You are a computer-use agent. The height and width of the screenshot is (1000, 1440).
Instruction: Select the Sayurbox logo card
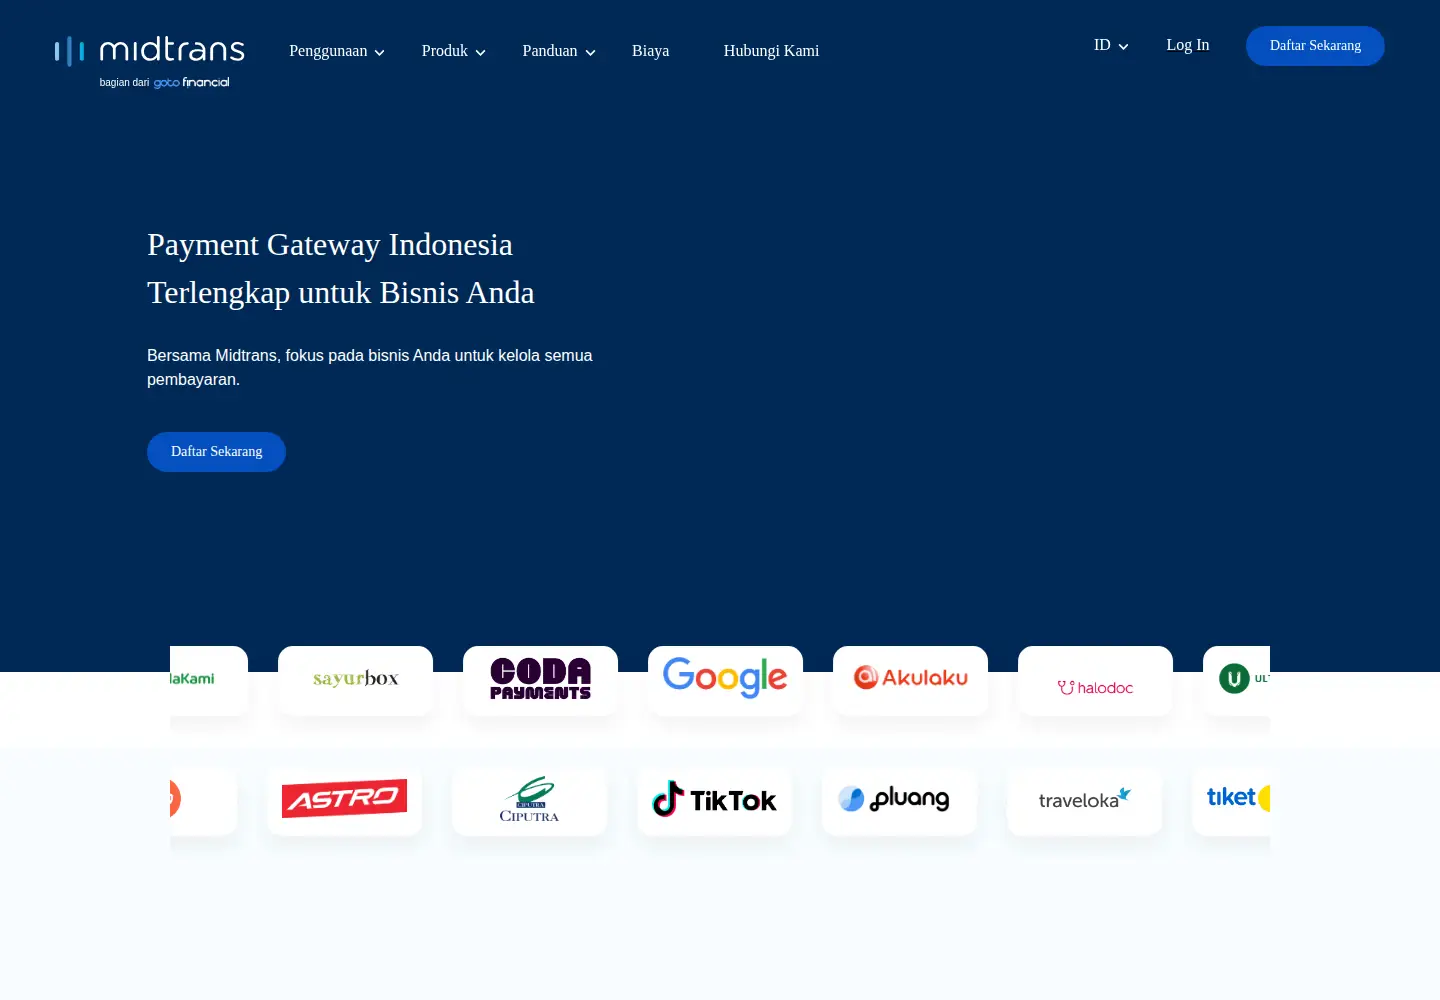click(355, 681)
